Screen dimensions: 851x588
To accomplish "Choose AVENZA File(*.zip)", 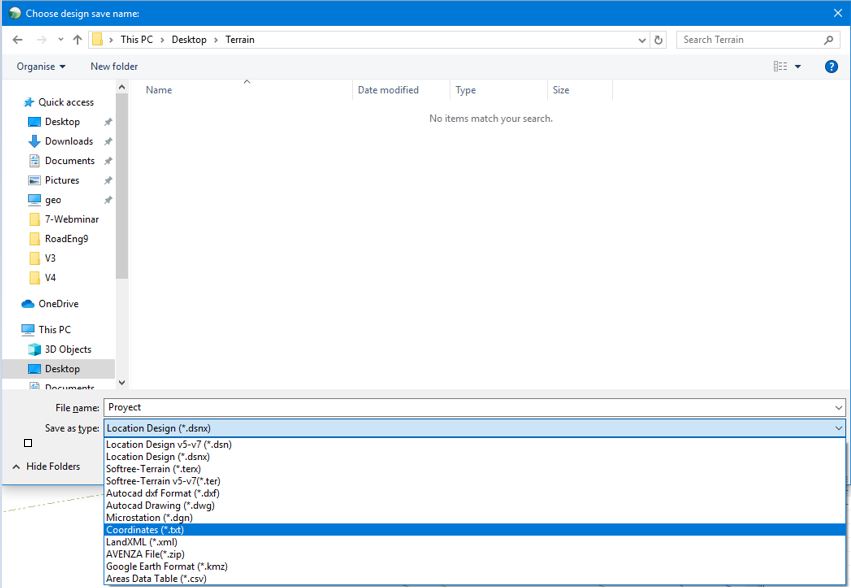I will [474, 554].
